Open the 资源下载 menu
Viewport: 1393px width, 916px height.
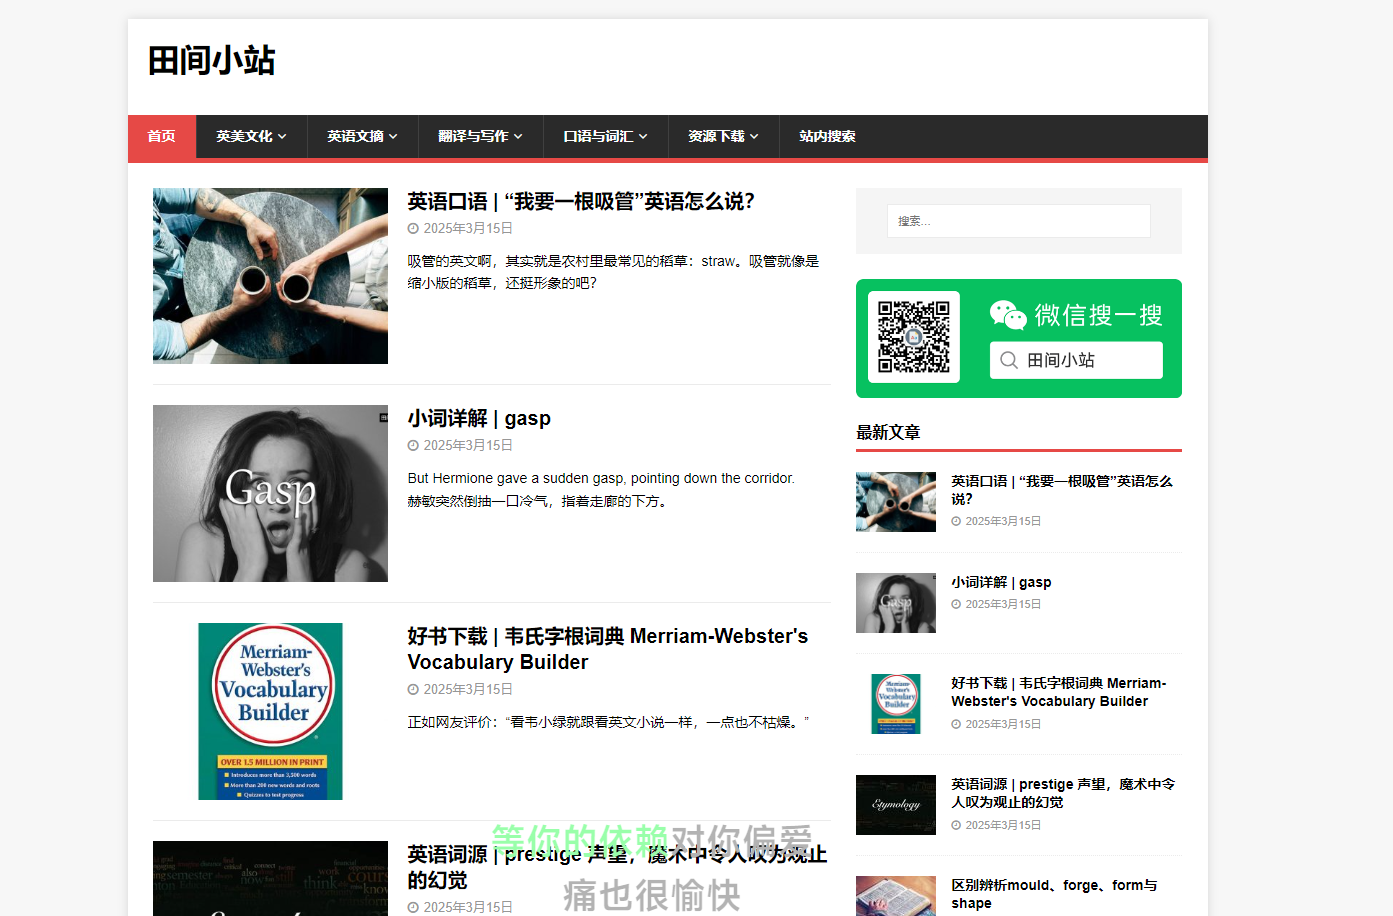coord(723,137)
